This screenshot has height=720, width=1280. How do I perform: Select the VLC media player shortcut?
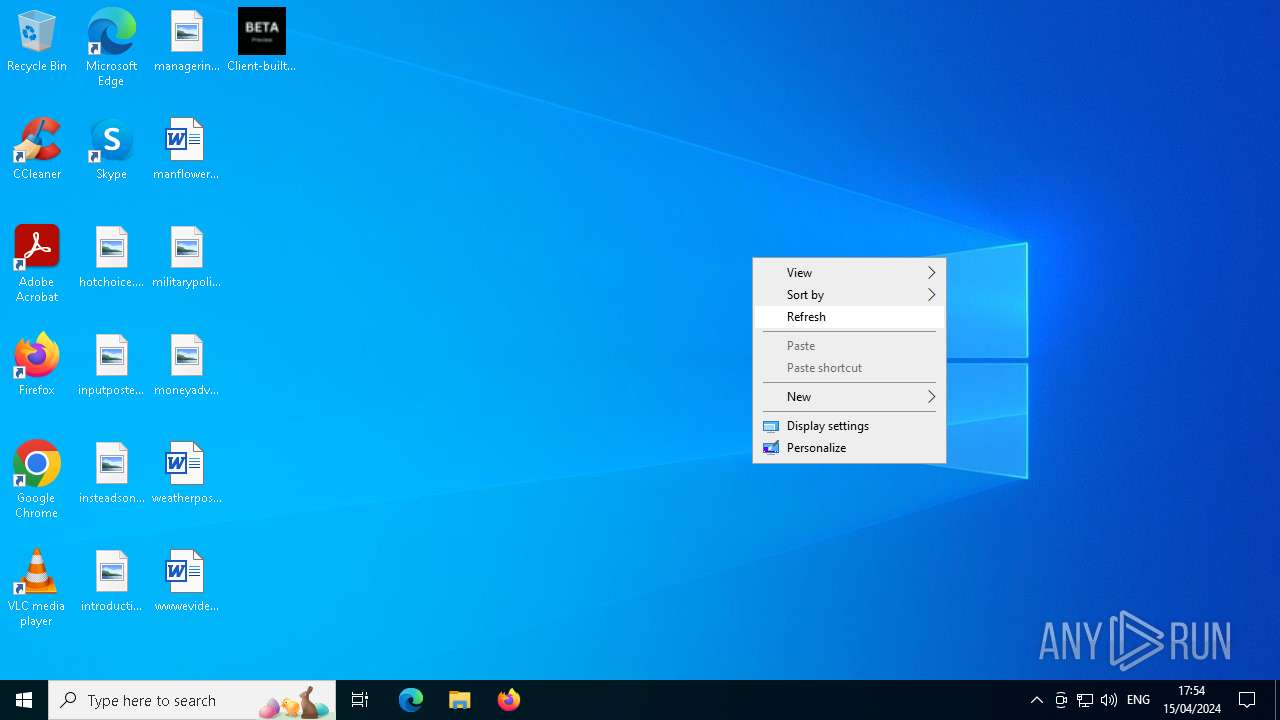click(37, 588)
